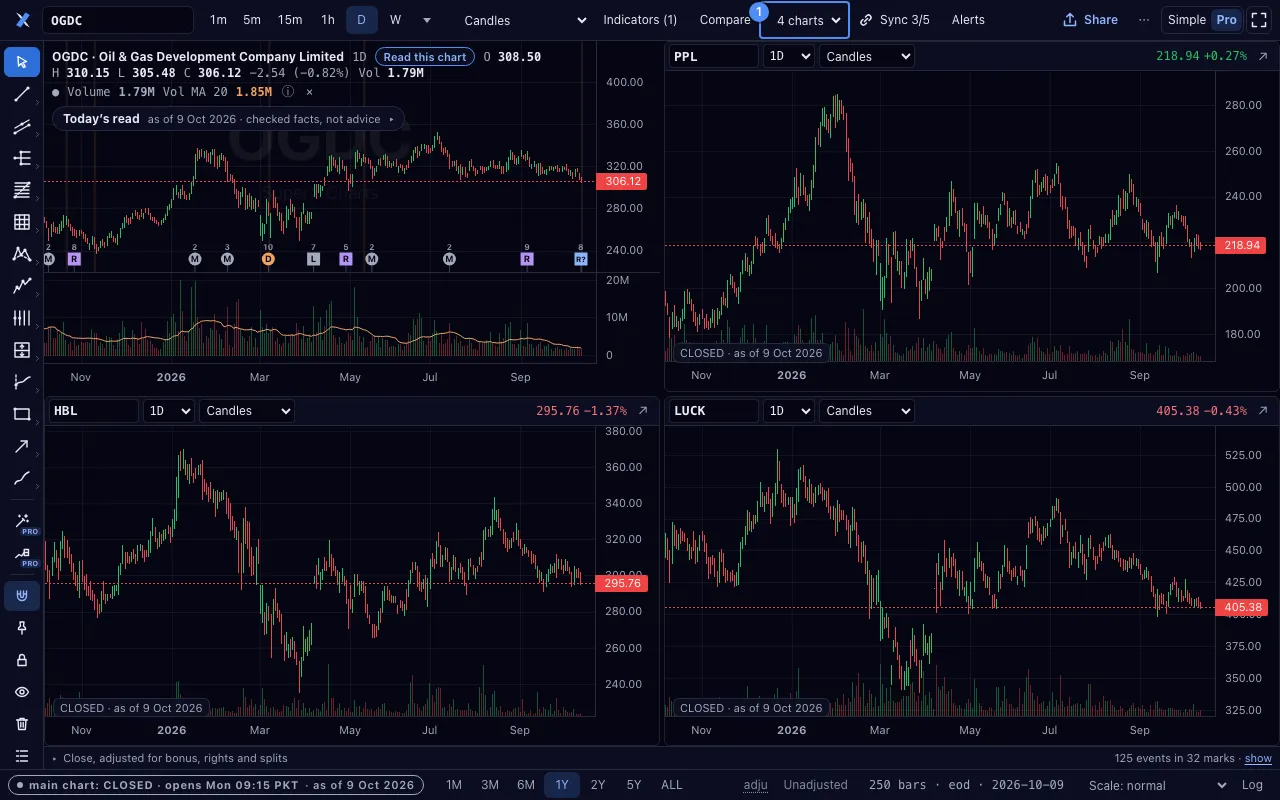The image size is (1280, 800).
Task: Remove the Volume indicator with its ×
Action: point(309,91)
